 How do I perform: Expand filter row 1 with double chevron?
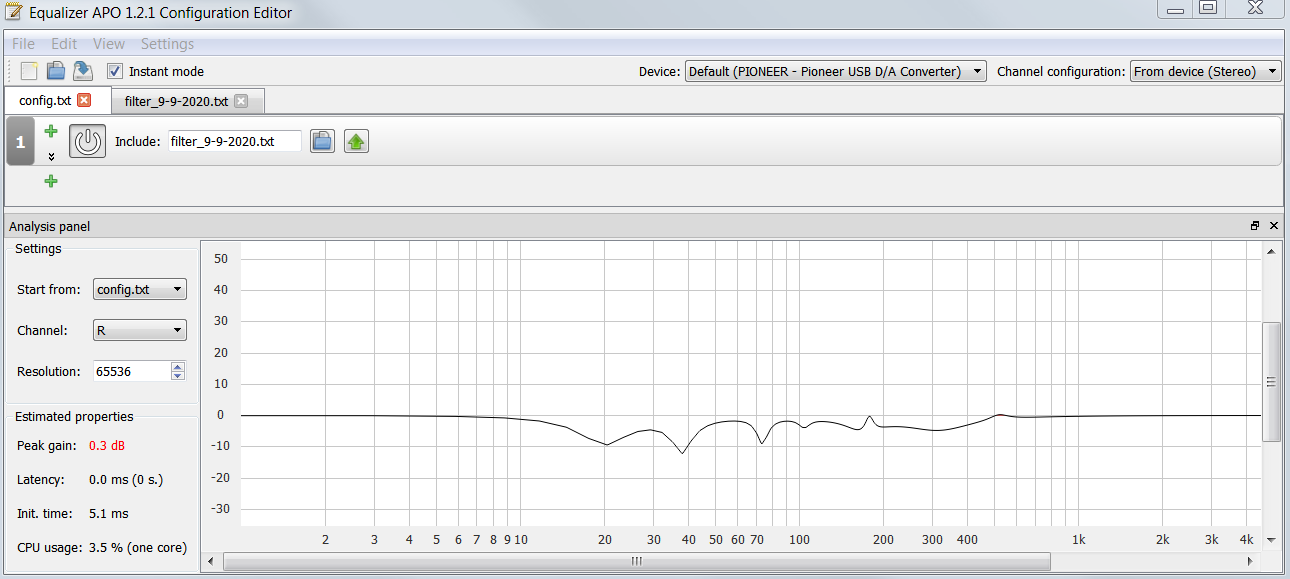tap(51, 157)
